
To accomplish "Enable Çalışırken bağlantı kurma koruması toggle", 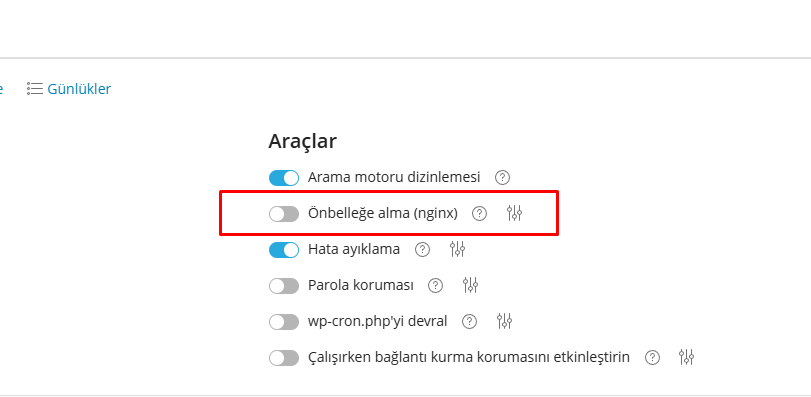I will 284,357.
